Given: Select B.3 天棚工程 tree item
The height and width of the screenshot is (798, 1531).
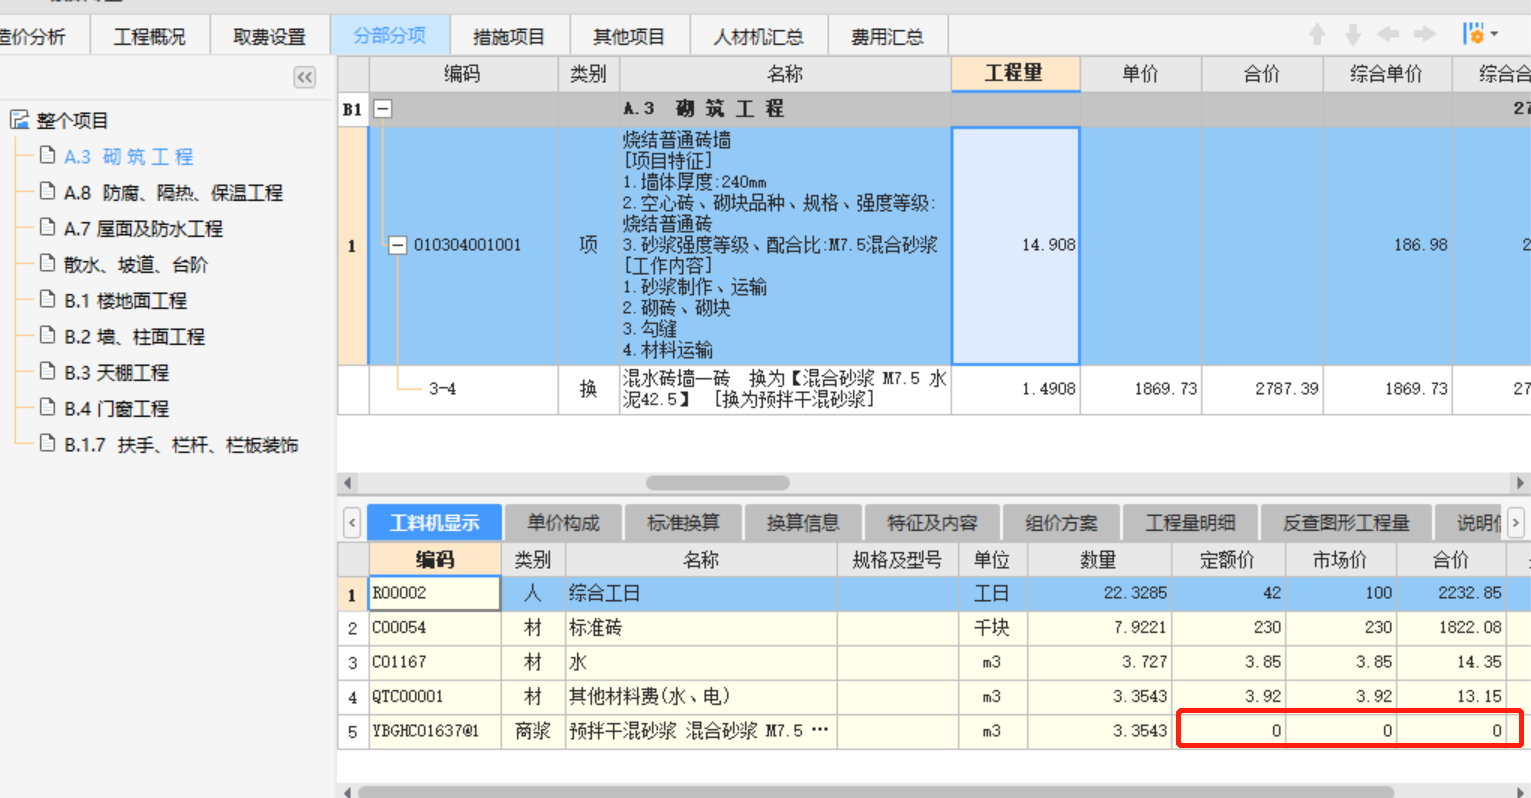Looking at the screenshot, I should tap(116, 372).
